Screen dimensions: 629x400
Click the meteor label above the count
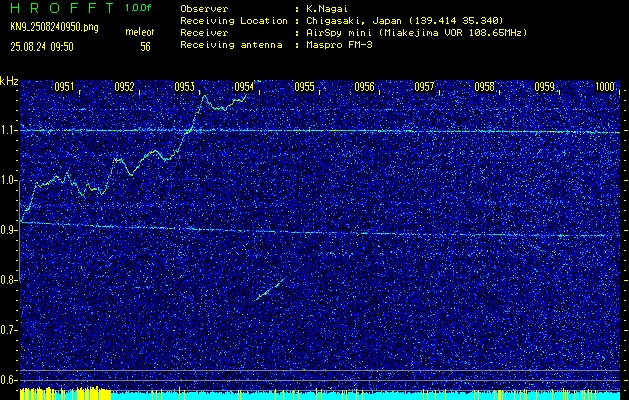click(x=140, y=32)
